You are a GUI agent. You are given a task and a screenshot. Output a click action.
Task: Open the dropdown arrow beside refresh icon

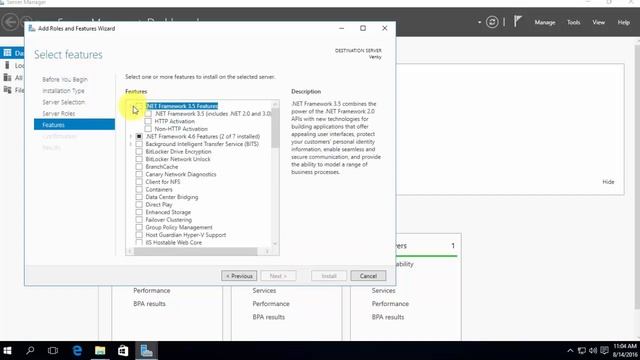[479, 22]
